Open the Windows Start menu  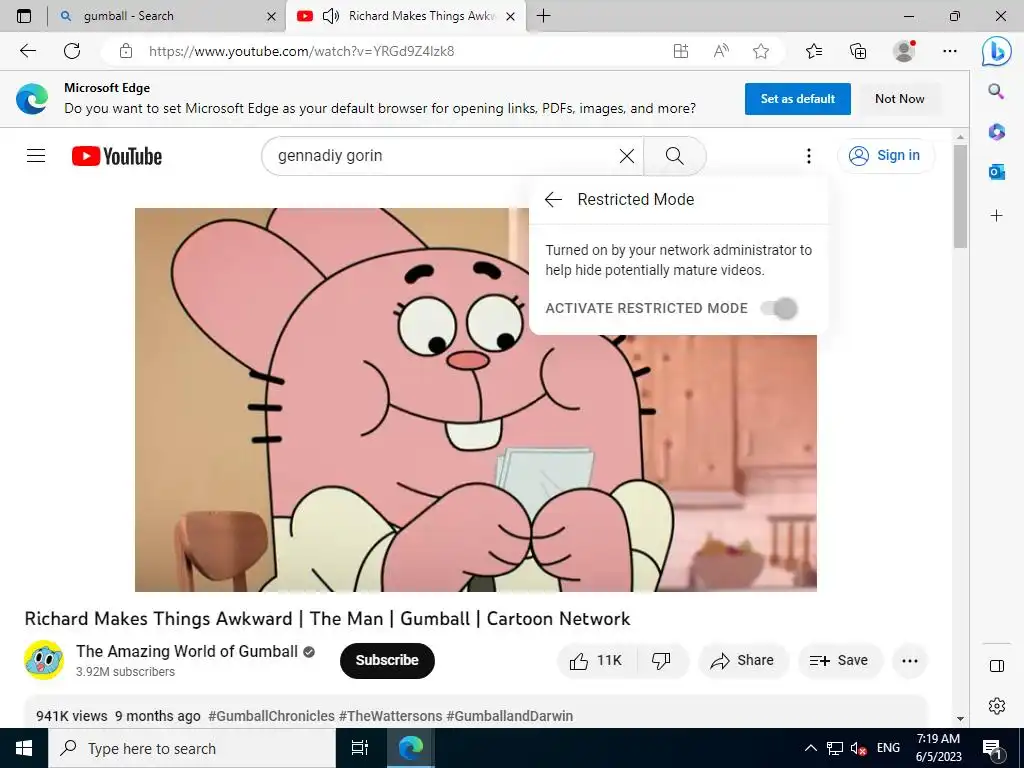click(x=24, y=748)
